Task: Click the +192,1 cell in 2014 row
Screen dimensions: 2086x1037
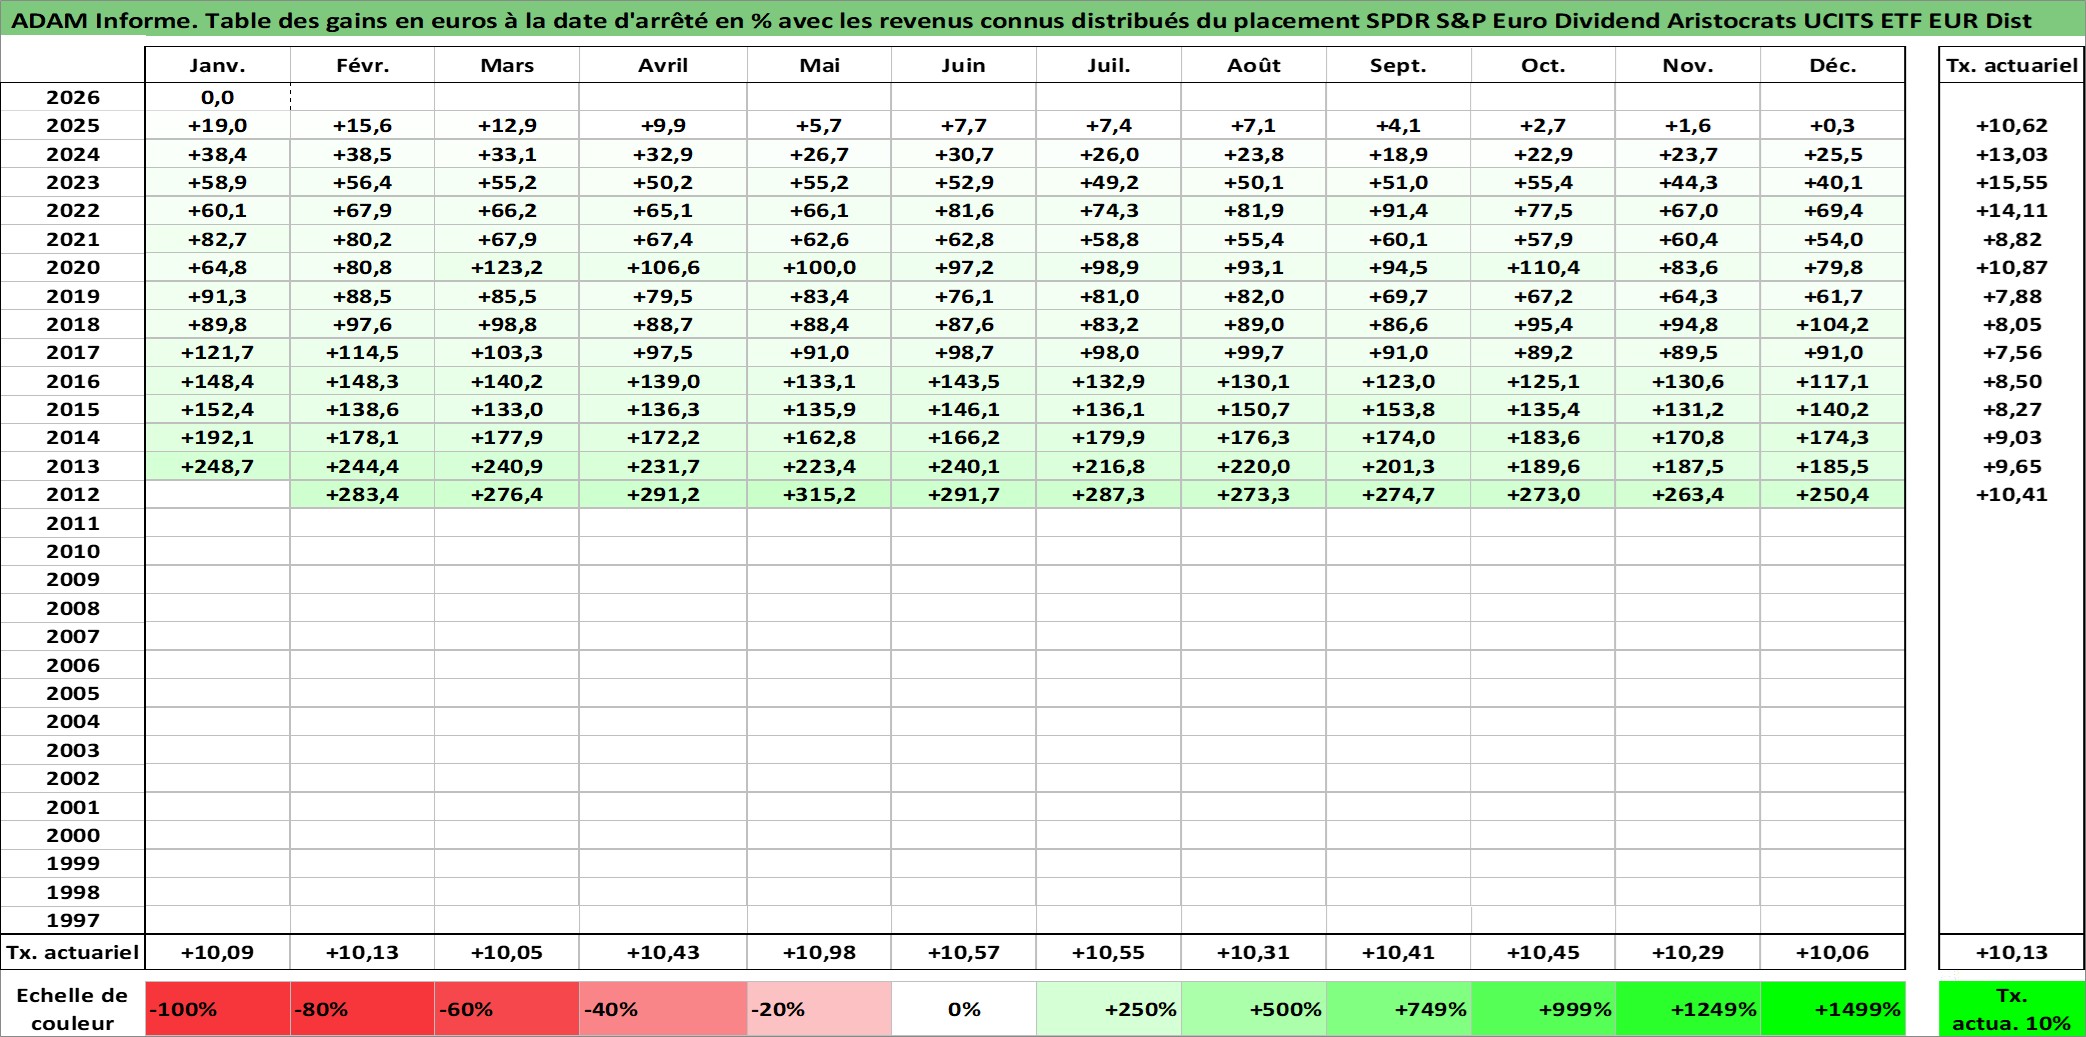Action: tap(217, 437)
